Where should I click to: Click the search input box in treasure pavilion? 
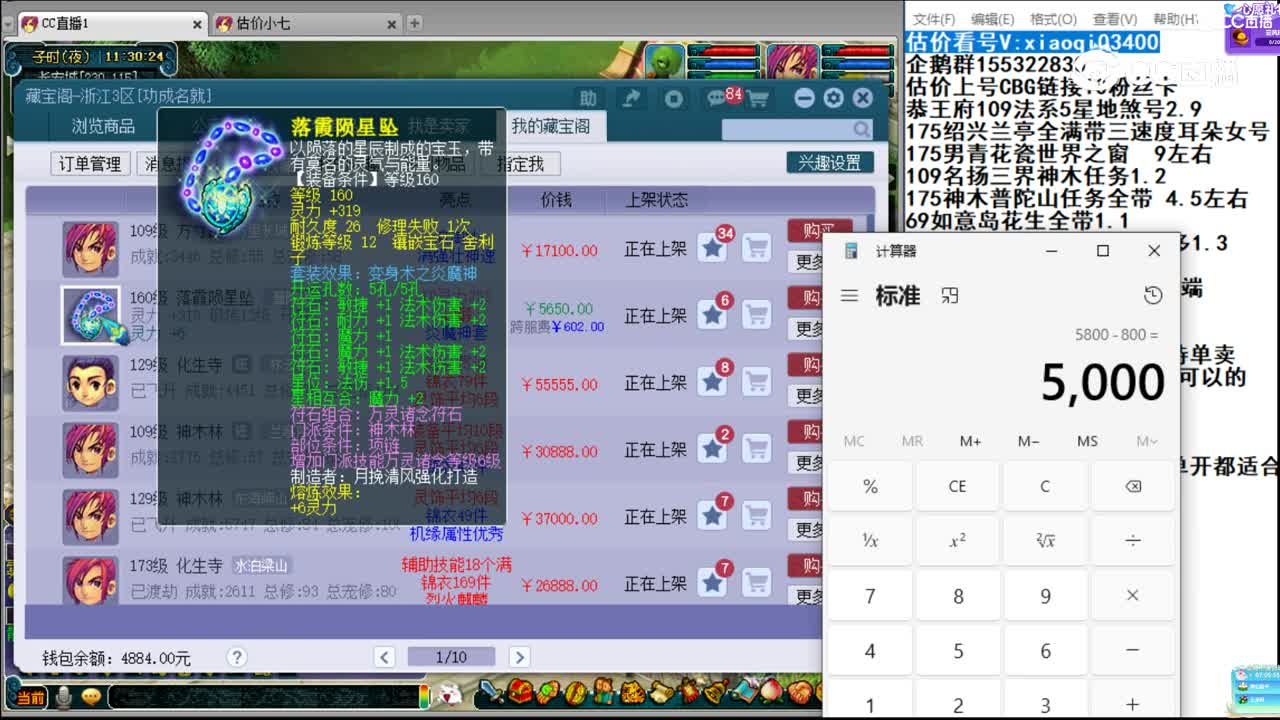coord(786,130)
